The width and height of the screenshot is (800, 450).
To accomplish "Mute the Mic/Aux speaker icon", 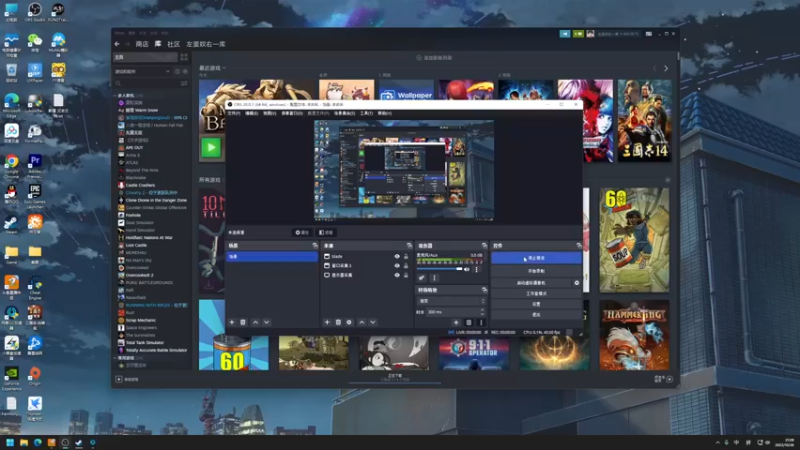I will (467, 269).
